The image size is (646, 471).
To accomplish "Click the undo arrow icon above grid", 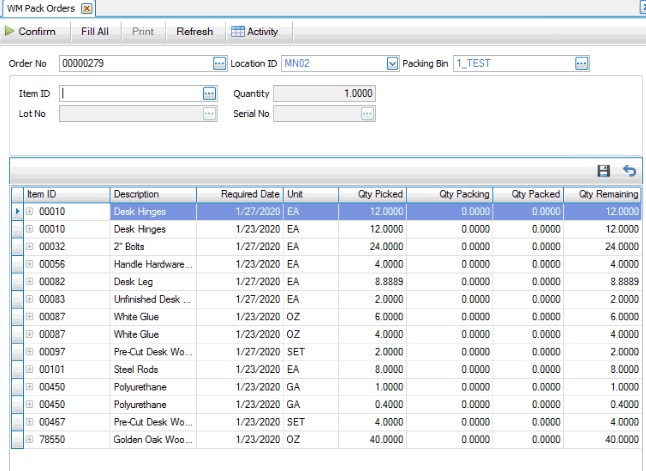I will coord(629,171).
